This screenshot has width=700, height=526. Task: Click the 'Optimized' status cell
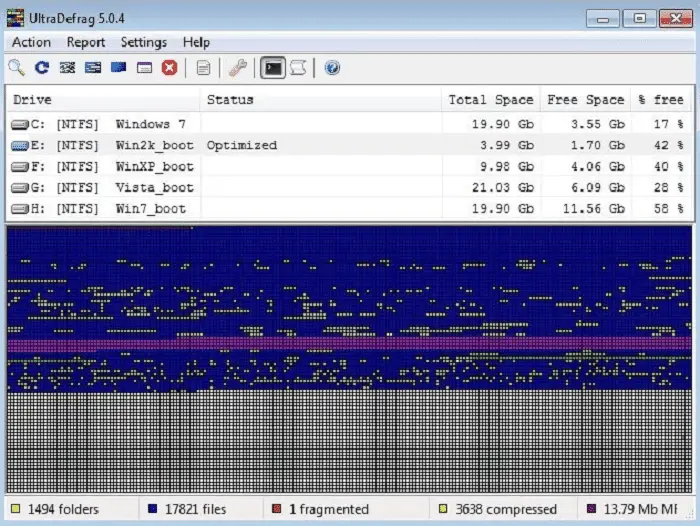coord(242,146)
